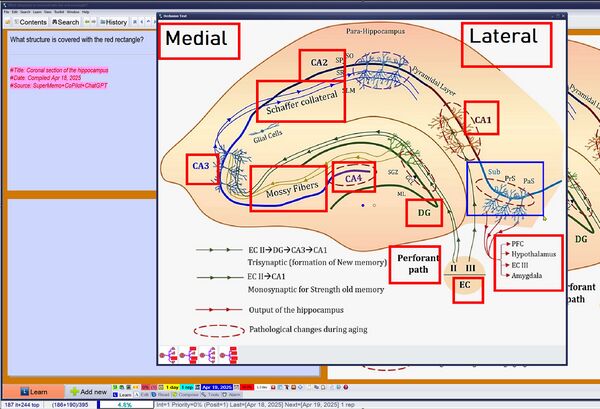This screenshot has height=409, width=600.
Task: Click the up arrow navigation icon
Action: click(148, 22)
